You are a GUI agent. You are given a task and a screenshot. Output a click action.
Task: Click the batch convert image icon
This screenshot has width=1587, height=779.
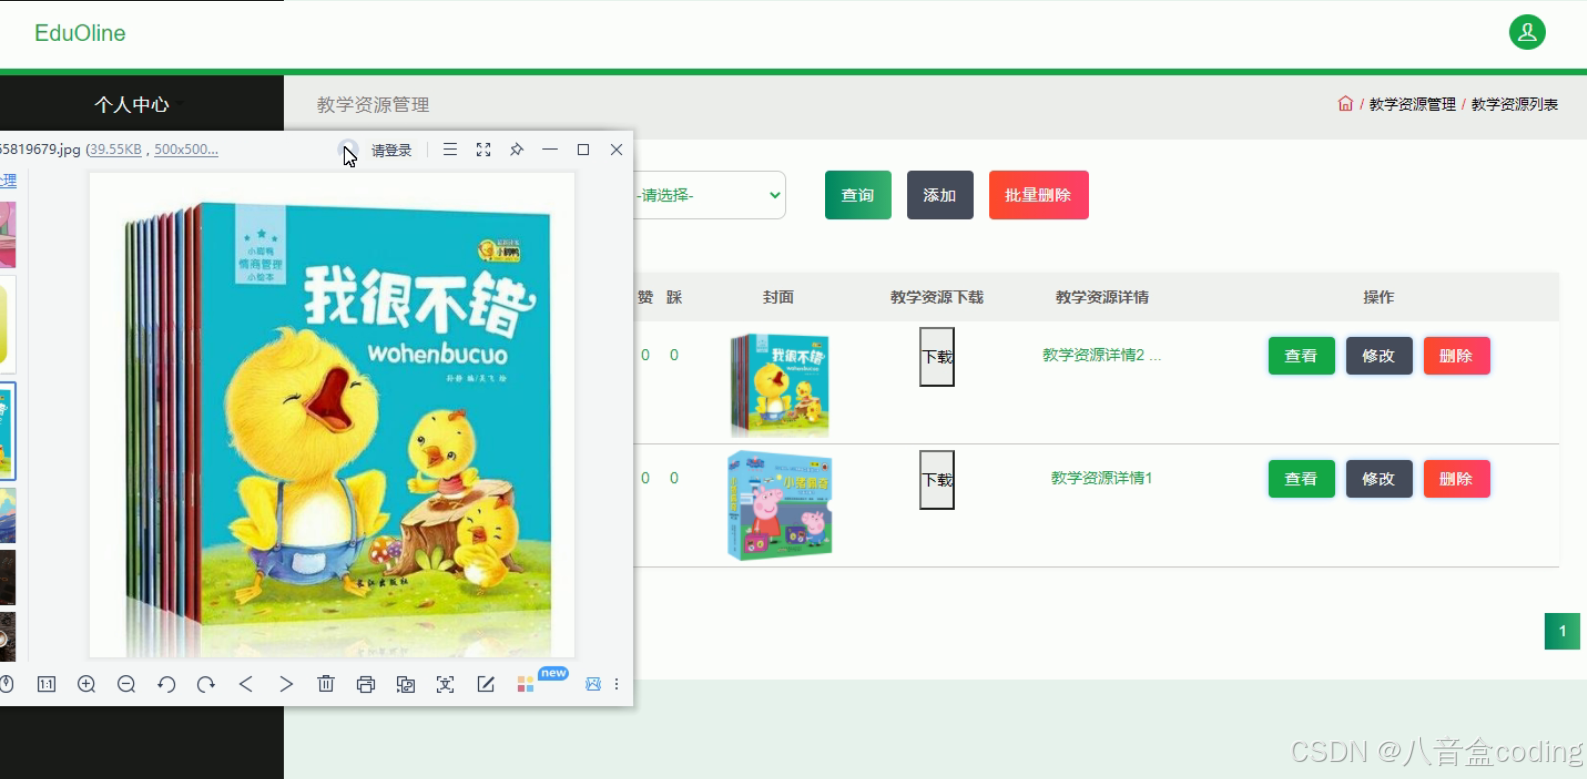[x=406, y=684]
